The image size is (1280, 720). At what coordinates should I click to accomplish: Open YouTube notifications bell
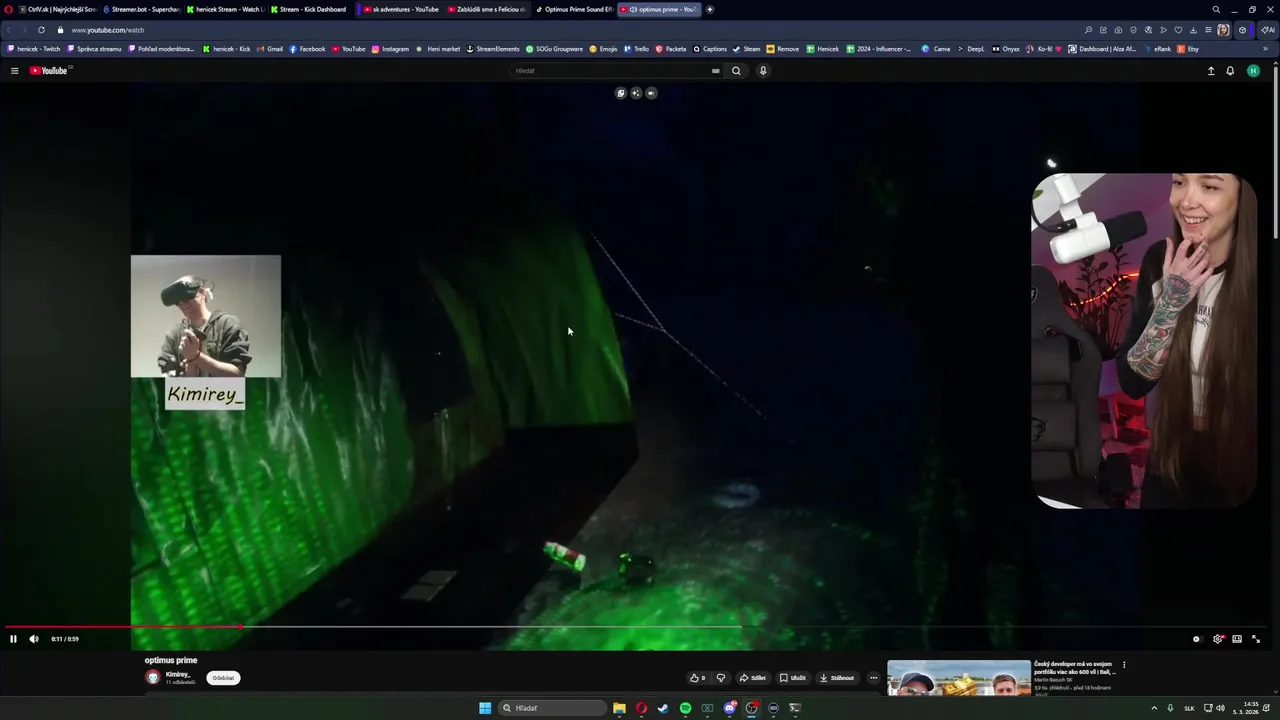point(1230,71)
